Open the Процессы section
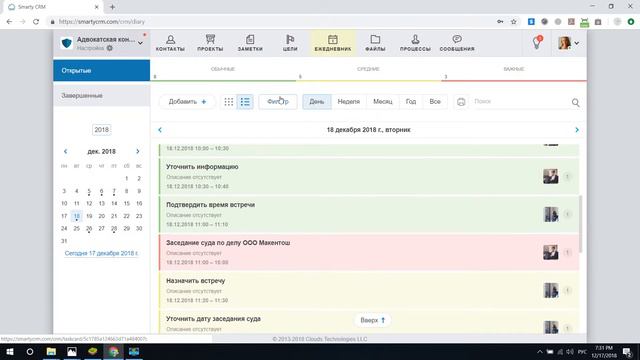The height and width of the screenshot is (360, 640). pos(415,43)
